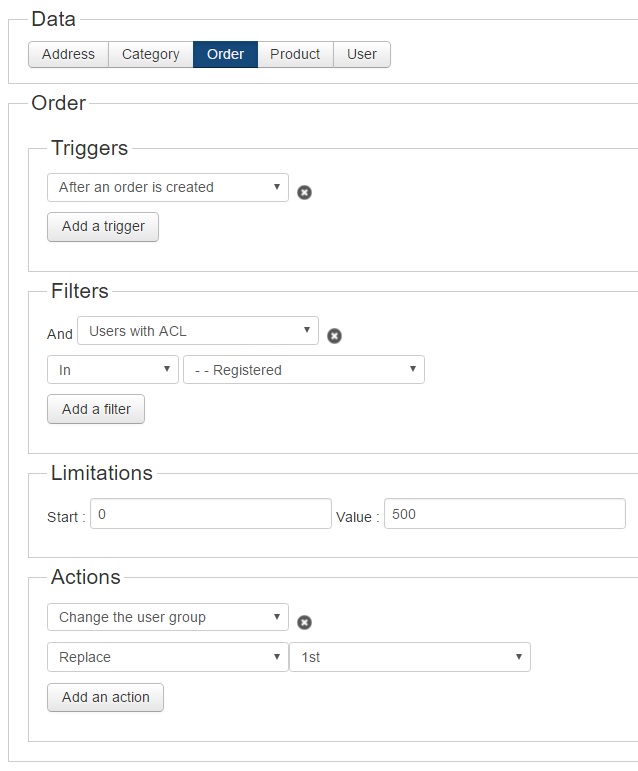Expand the 'Change the user group' dropdown
This screenshot has width=638, height=771.
pyautogui.click(x=168, y=617)
